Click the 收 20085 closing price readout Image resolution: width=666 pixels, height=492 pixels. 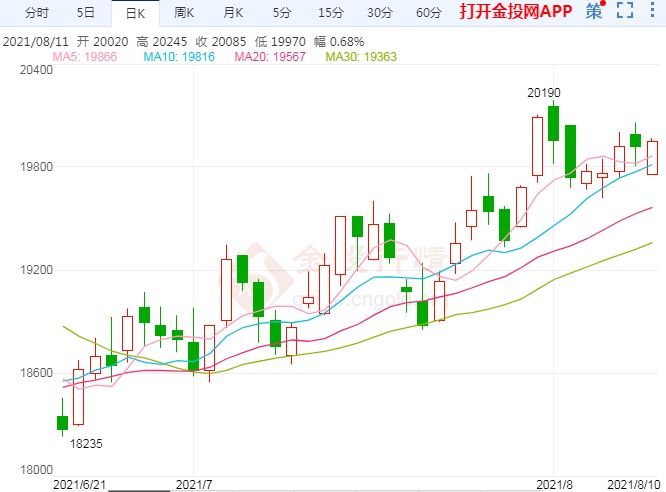tap(221, 42)
